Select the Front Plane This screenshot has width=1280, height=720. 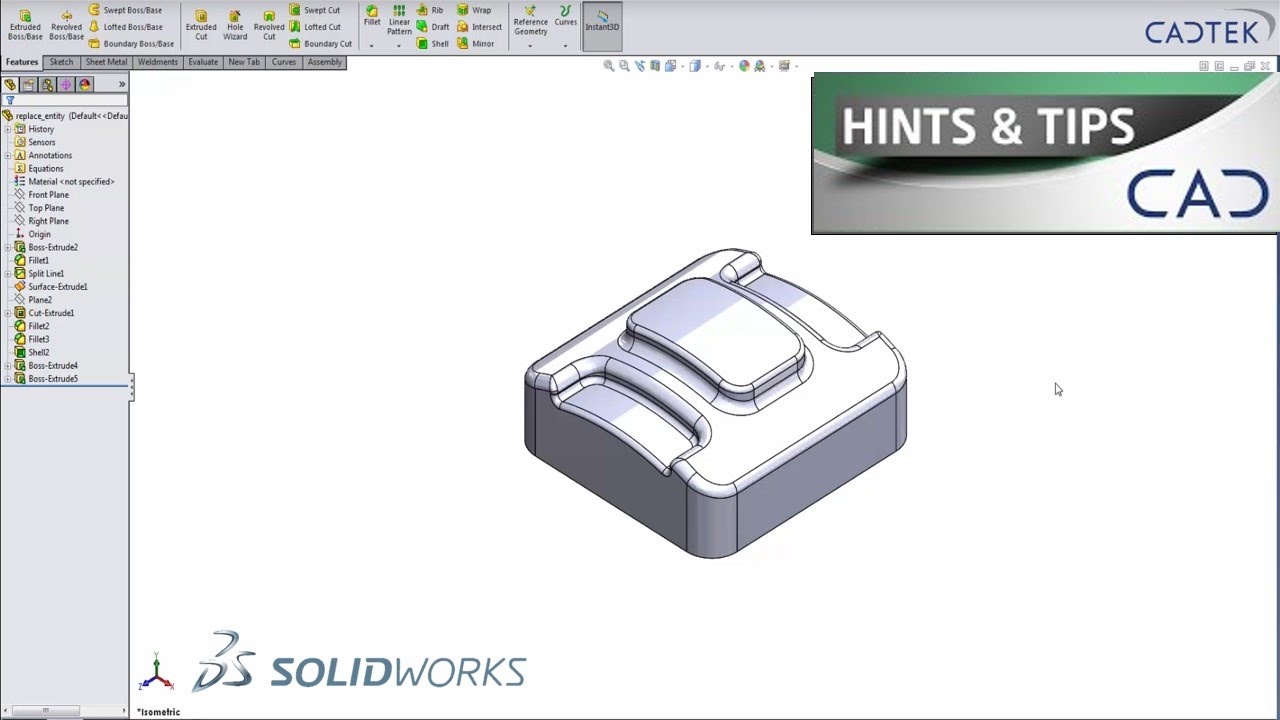point(42,195)
